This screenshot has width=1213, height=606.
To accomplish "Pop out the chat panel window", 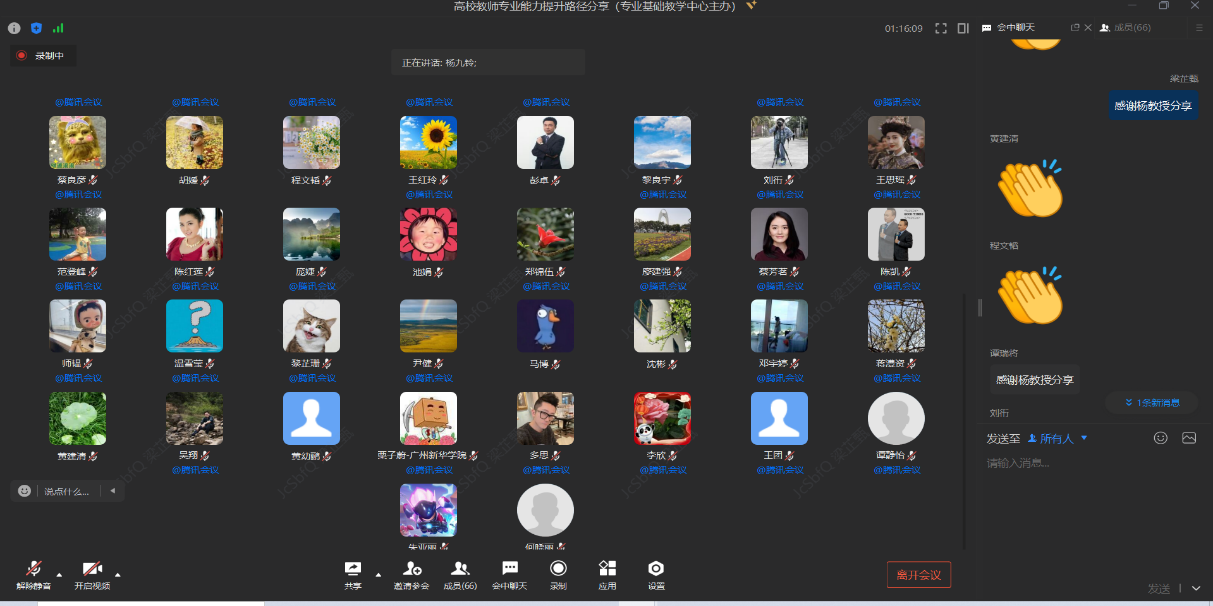I will tap(1075, 28).
